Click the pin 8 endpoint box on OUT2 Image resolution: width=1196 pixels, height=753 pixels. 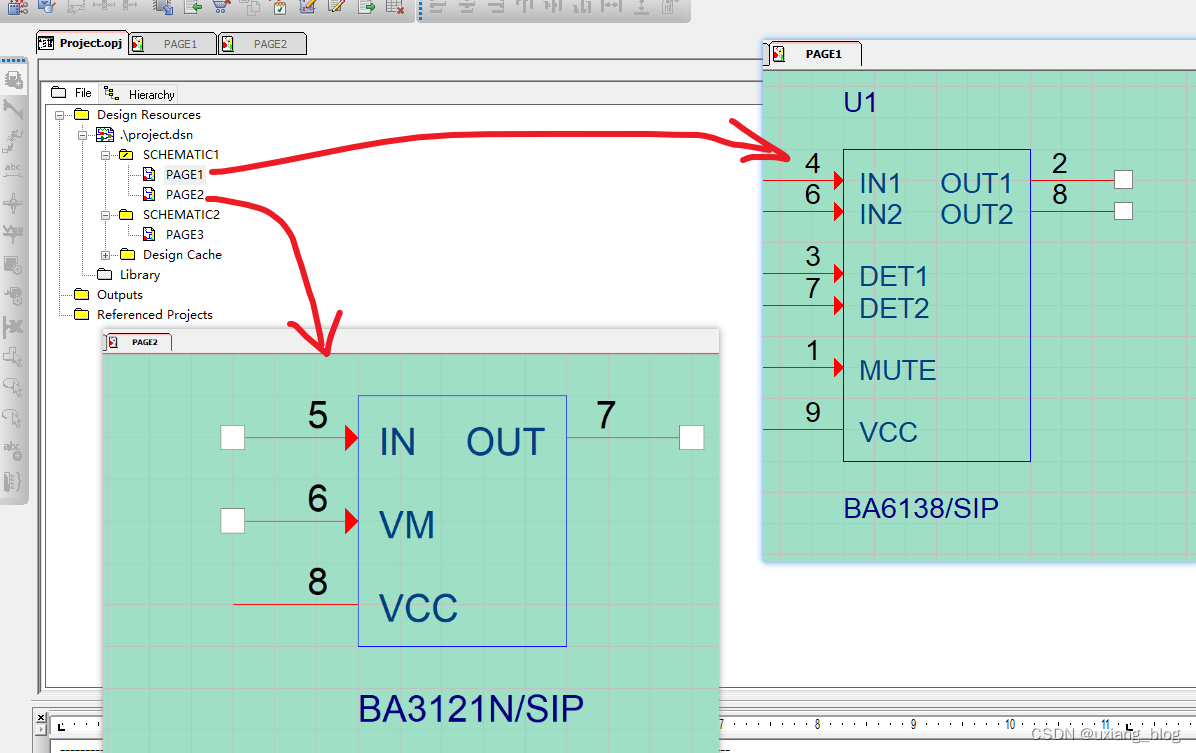[1124, 211]
